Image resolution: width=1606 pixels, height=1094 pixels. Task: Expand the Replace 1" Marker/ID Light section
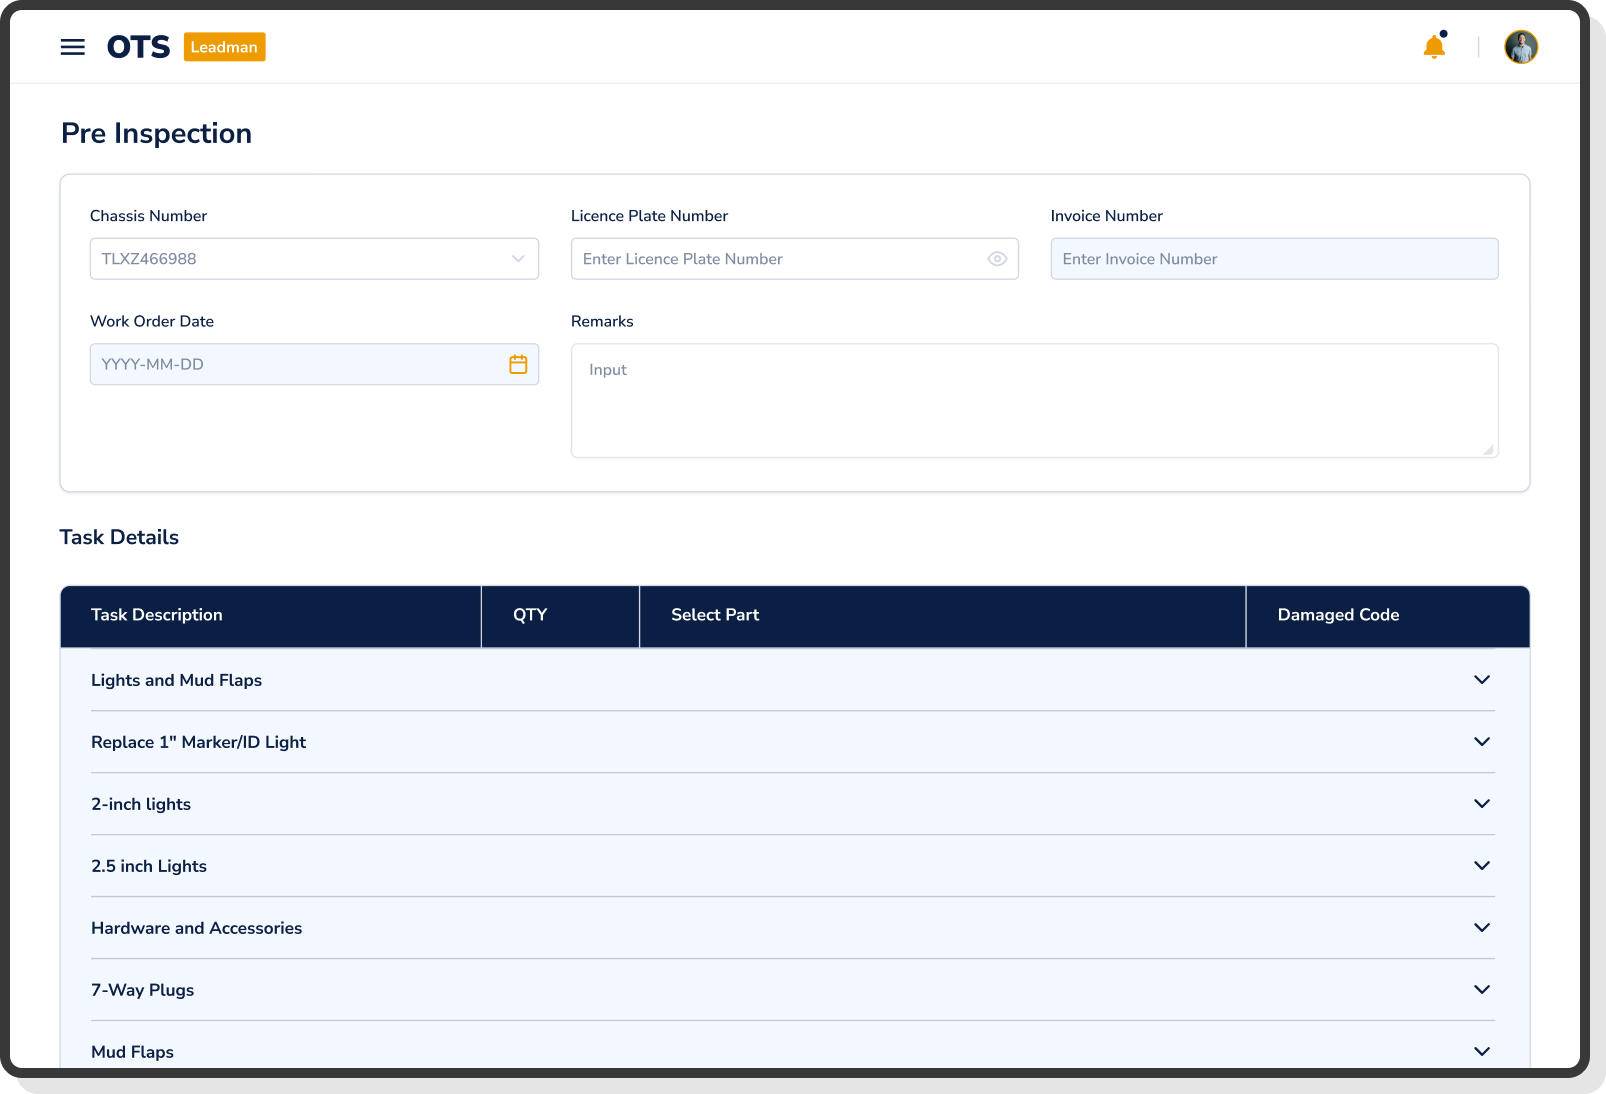point(1481,742)
